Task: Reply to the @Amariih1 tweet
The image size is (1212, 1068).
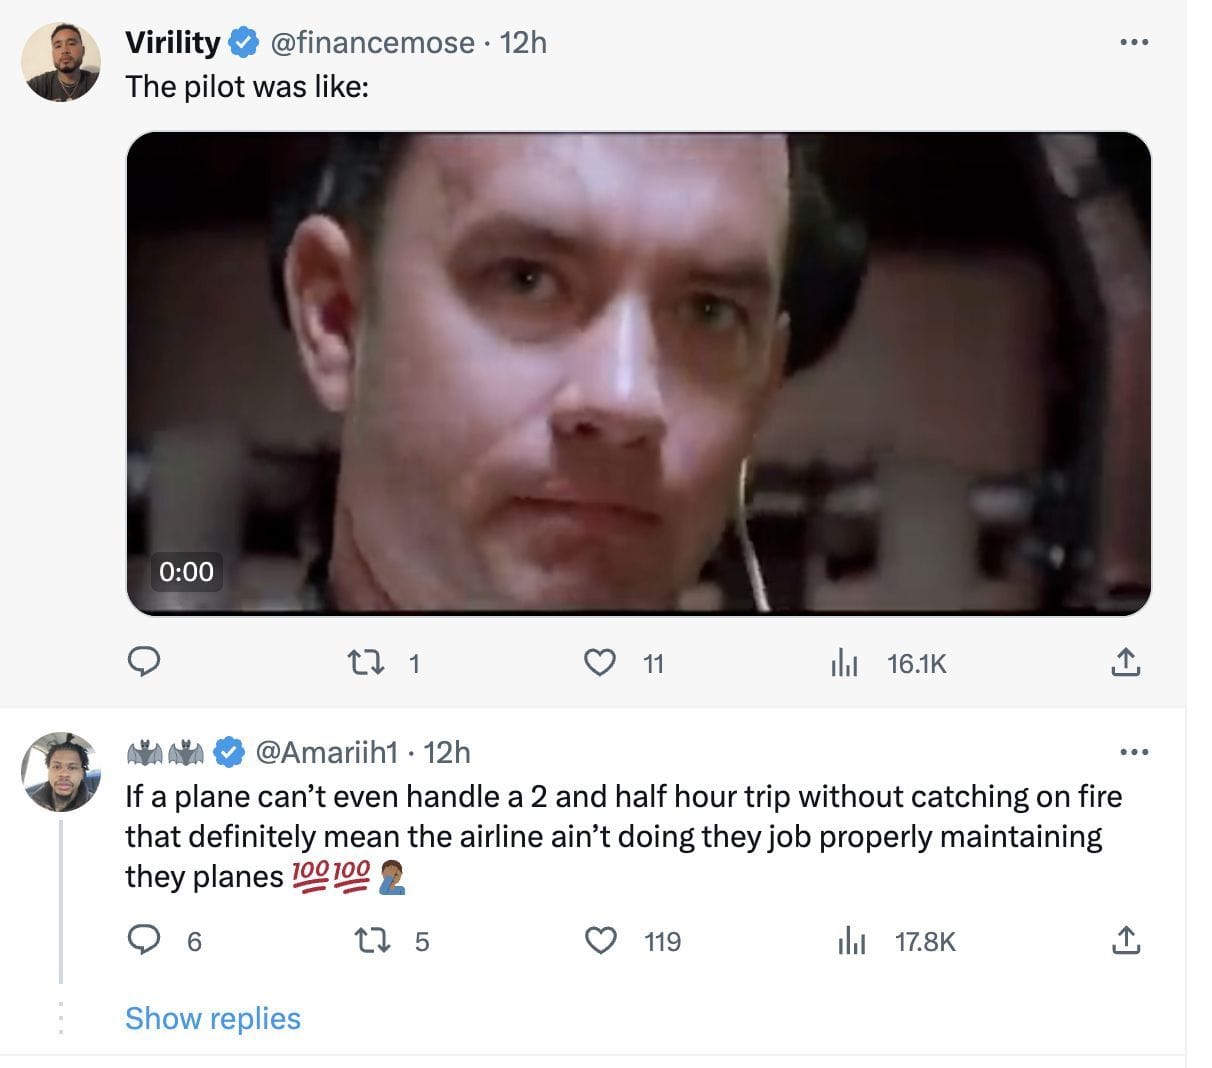Action: (145, 940)
